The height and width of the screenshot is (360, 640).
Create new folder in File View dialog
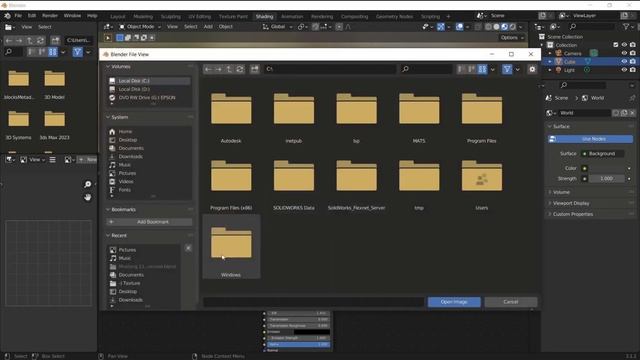click(255, 69)
